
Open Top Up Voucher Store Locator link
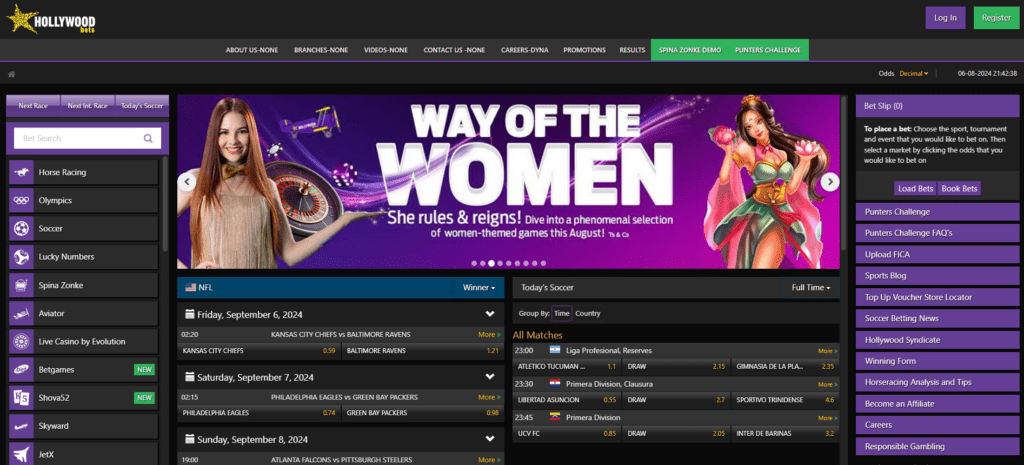click(937, 297)
